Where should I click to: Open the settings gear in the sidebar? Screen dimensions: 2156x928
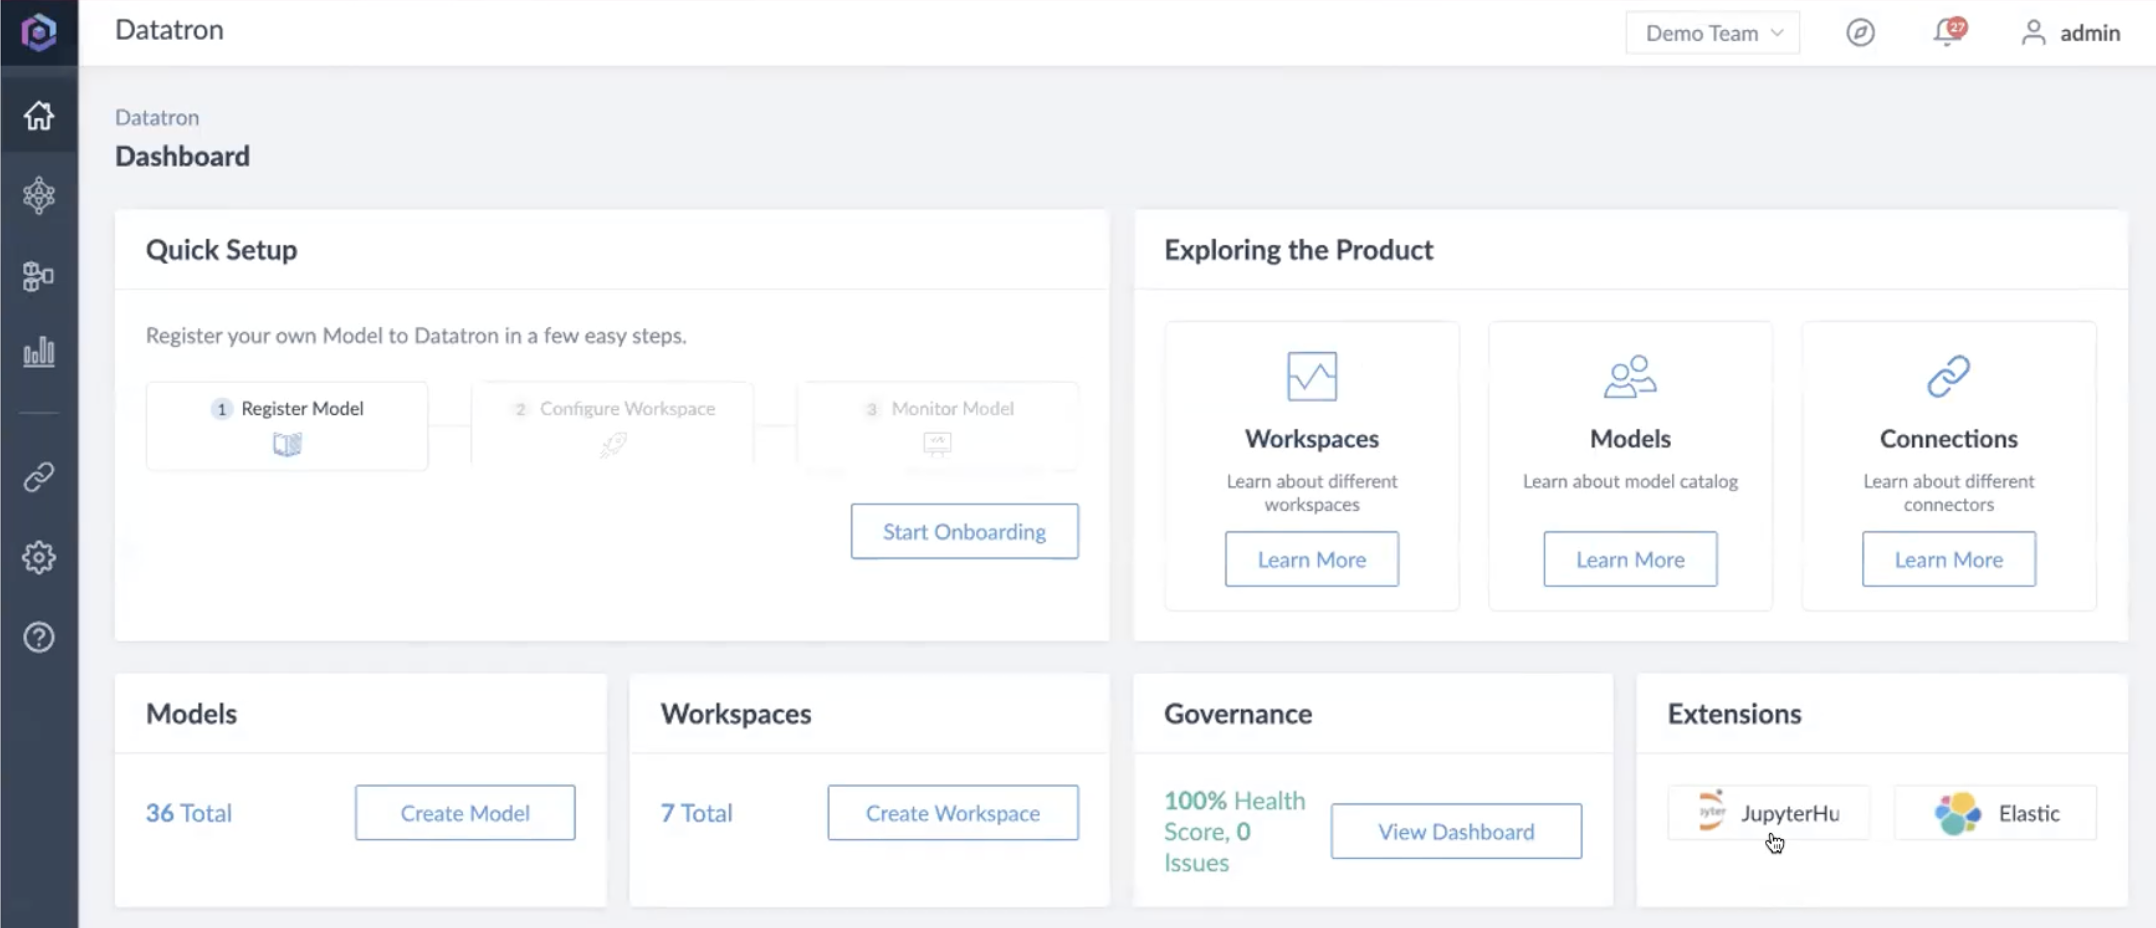click(39, 557)
